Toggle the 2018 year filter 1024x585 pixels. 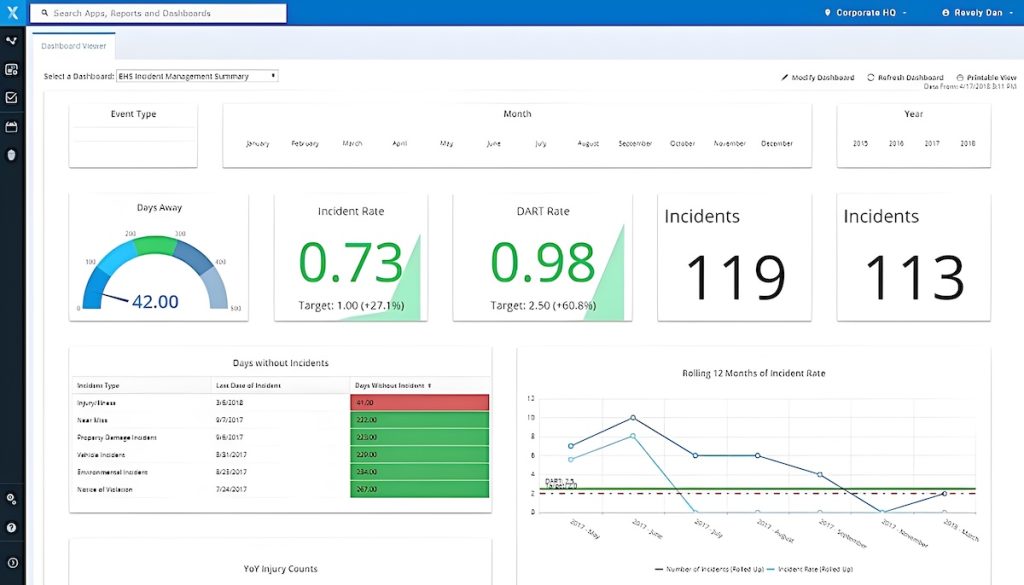(x=968, y=143)
